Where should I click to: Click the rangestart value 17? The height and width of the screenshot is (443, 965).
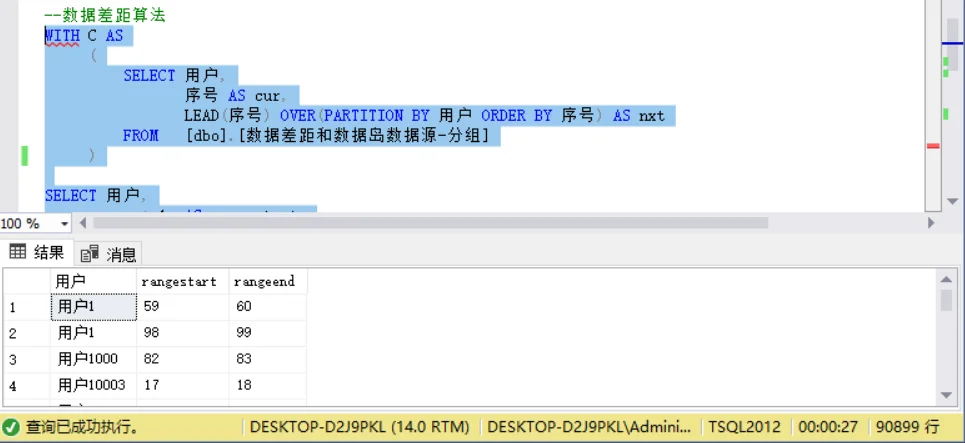[182, 385]
